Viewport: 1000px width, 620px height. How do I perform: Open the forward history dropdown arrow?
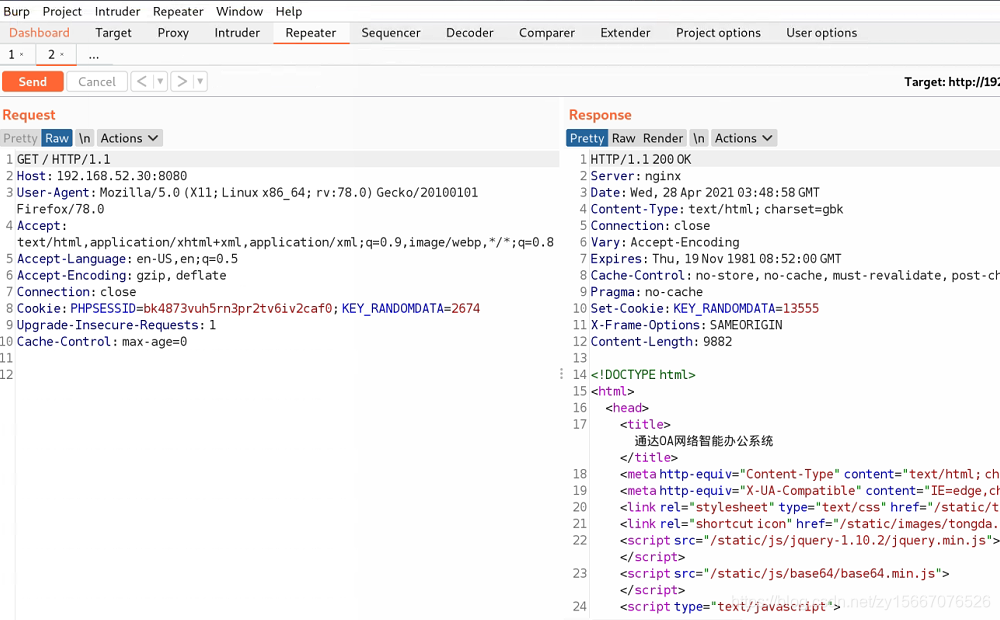[x=200, y=81]
